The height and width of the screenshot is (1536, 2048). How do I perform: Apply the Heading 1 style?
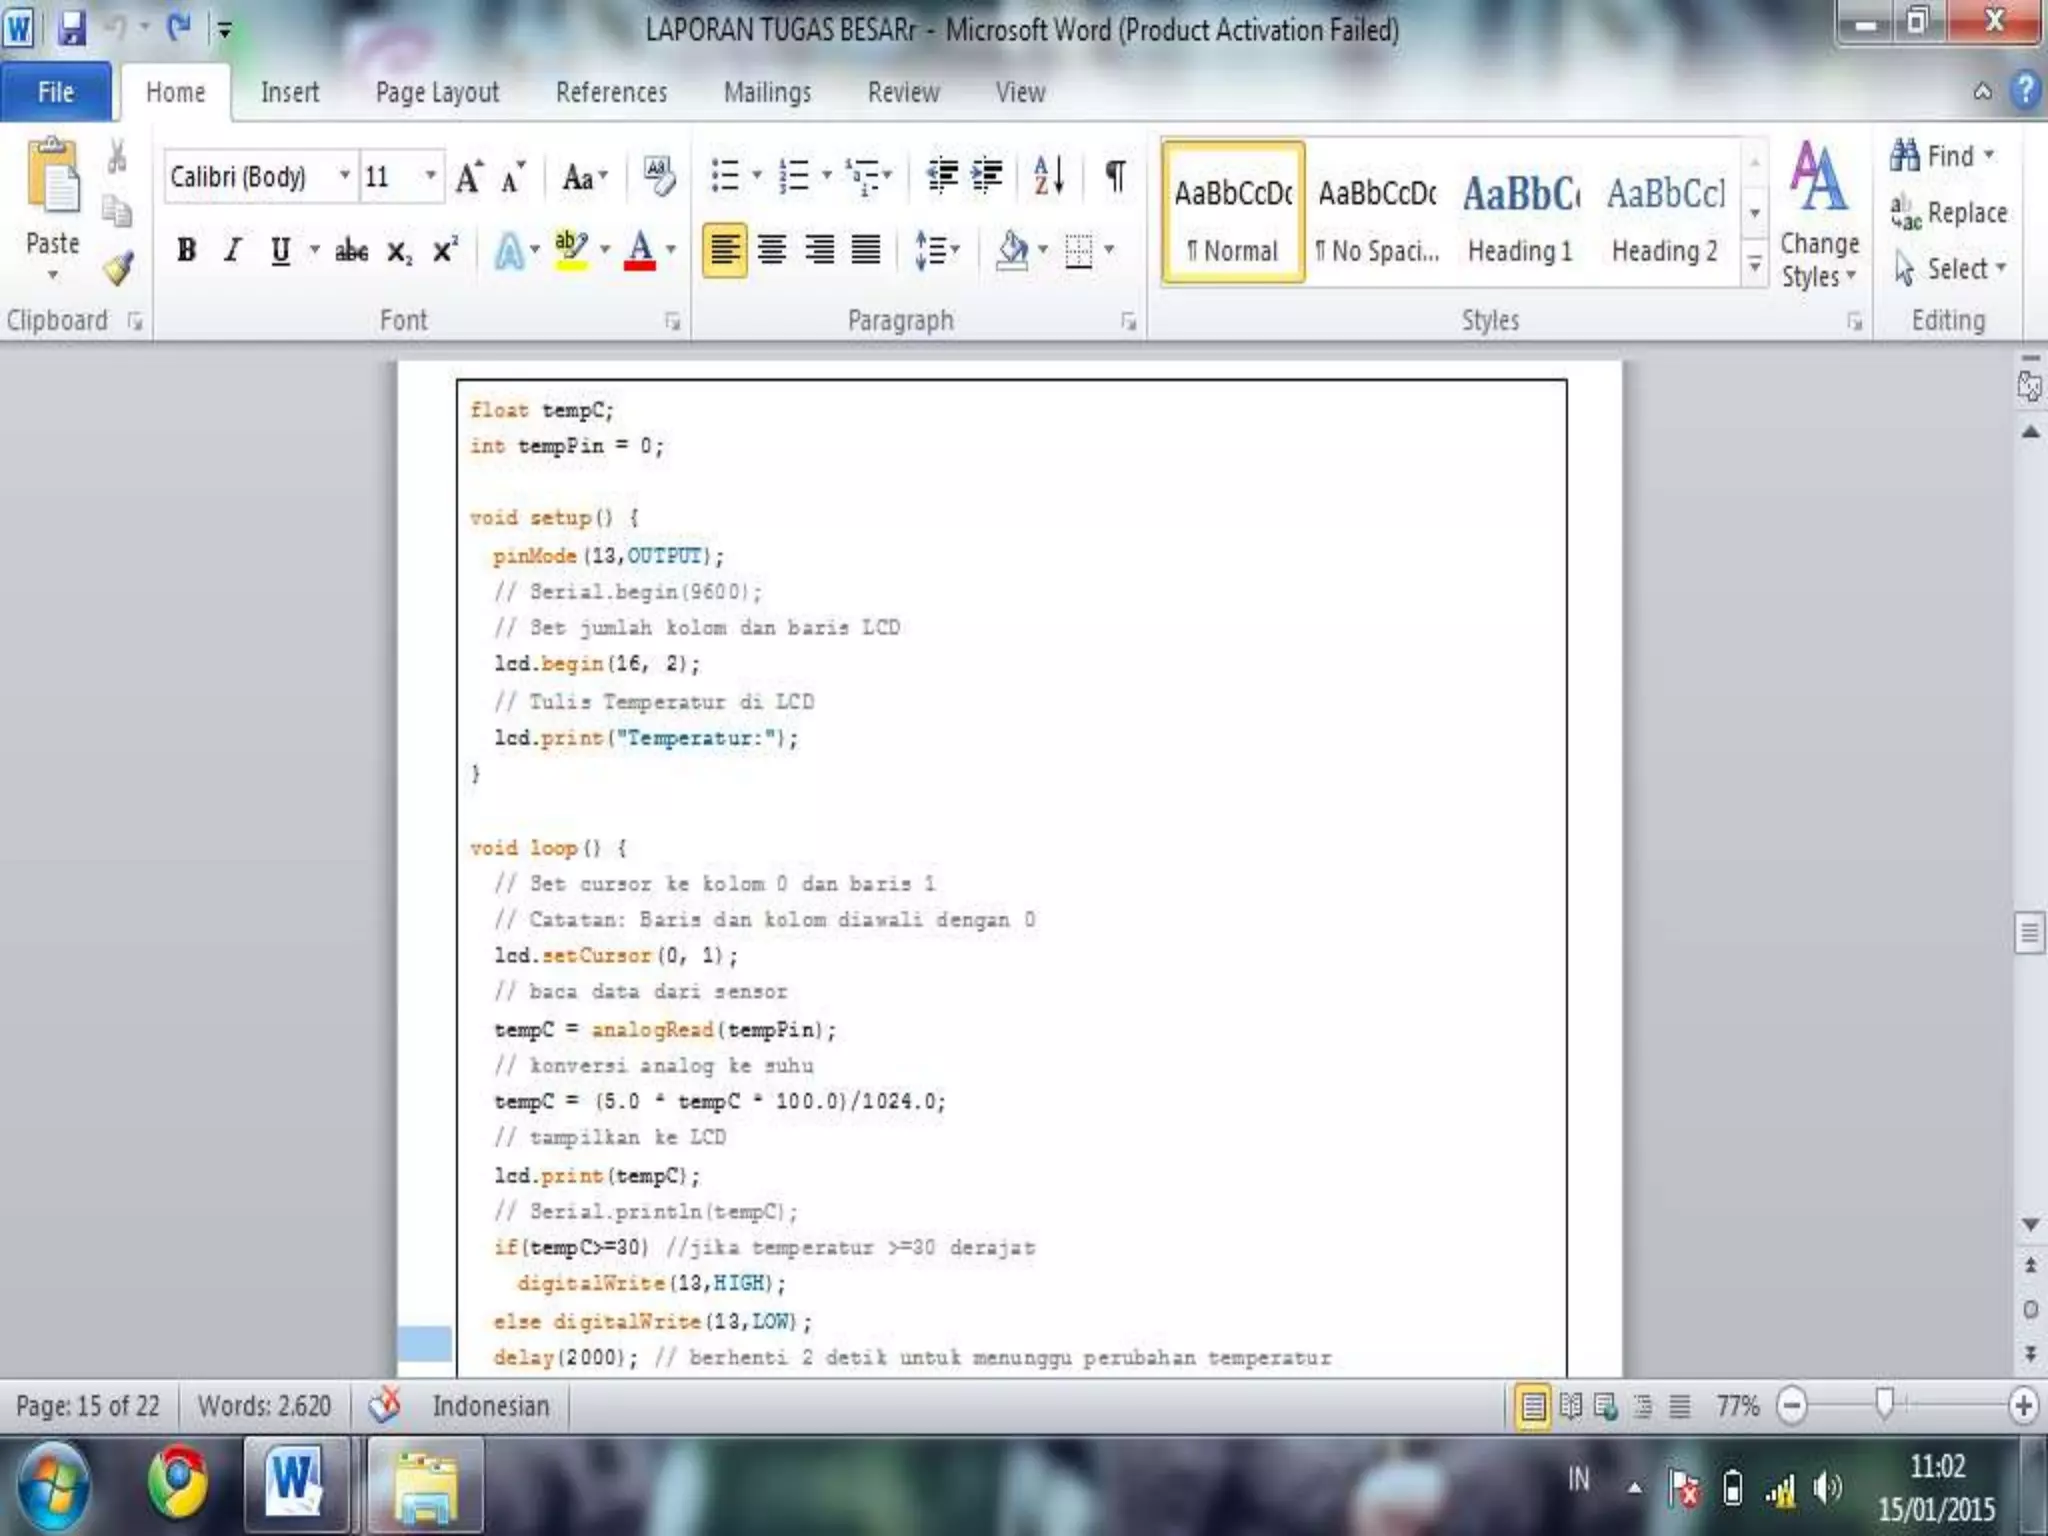pyautogui.click(x=1520, y=213)
